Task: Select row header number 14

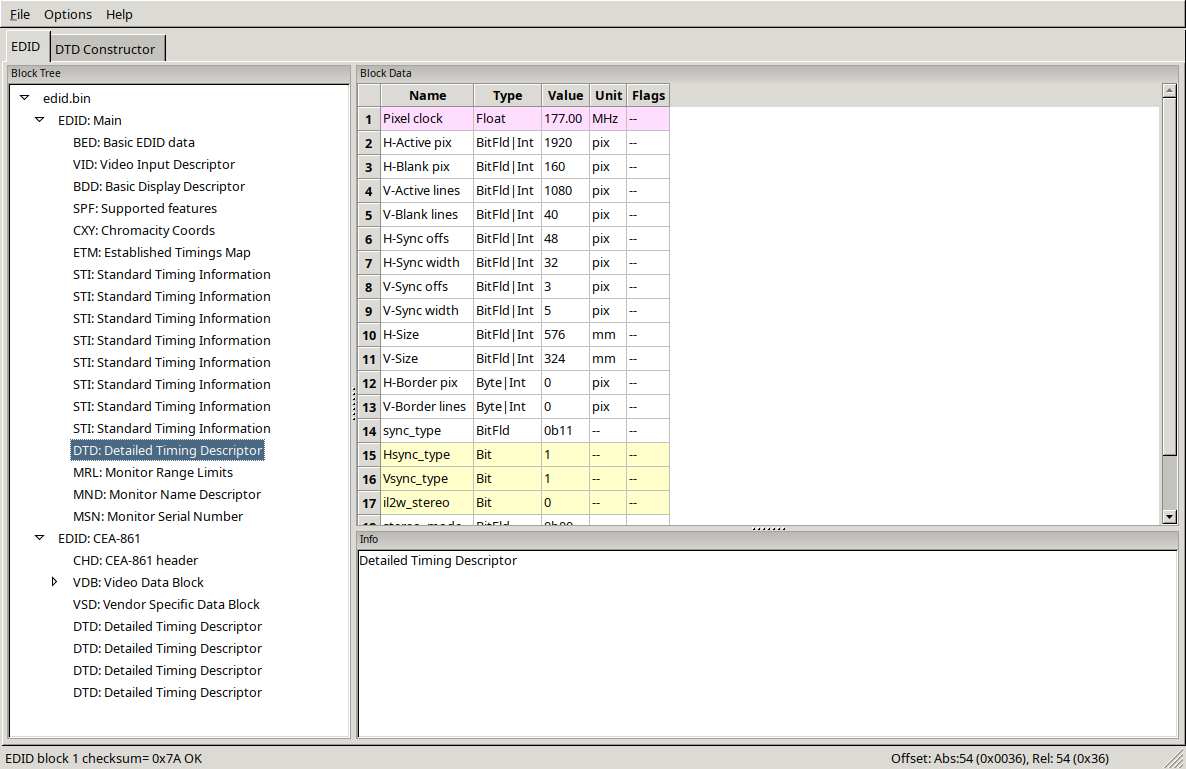Action: coord(369,431)
